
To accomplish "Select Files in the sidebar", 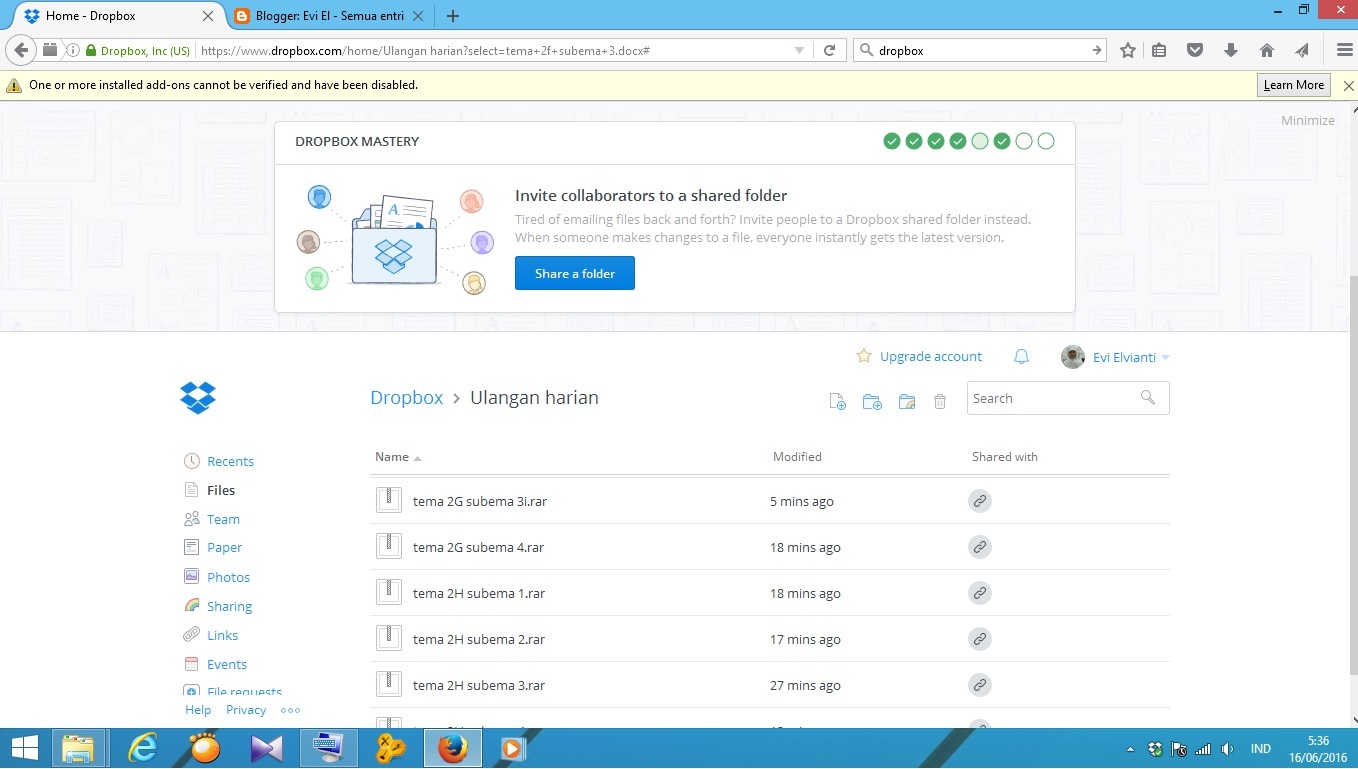I will point(221,490).
